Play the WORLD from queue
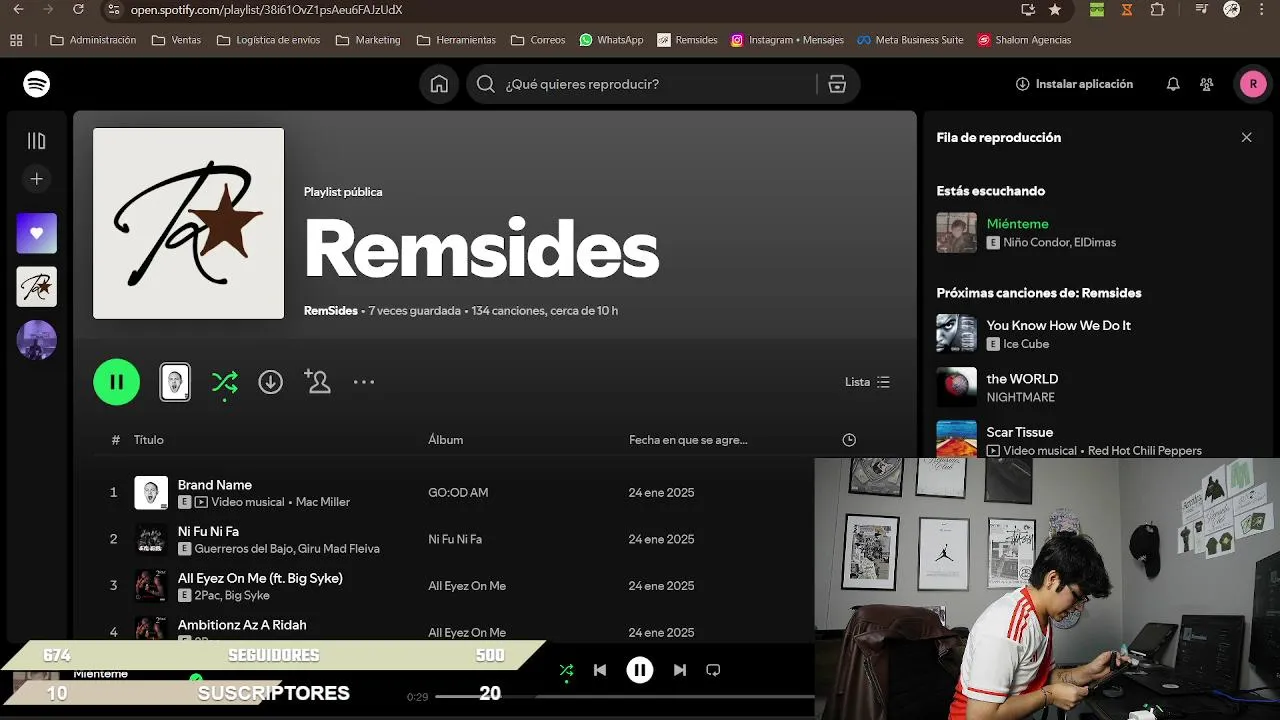Image resolution: width=1280 pixels, height=720 pixels. (x=1022, y=379)
